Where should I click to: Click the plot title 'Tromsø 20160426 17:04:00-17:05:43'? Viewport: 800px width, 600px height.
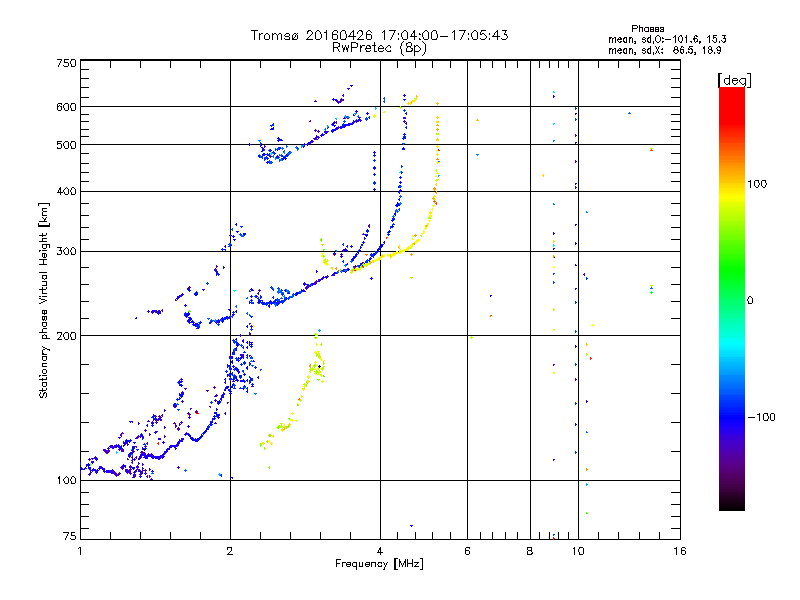click(379, 35)
